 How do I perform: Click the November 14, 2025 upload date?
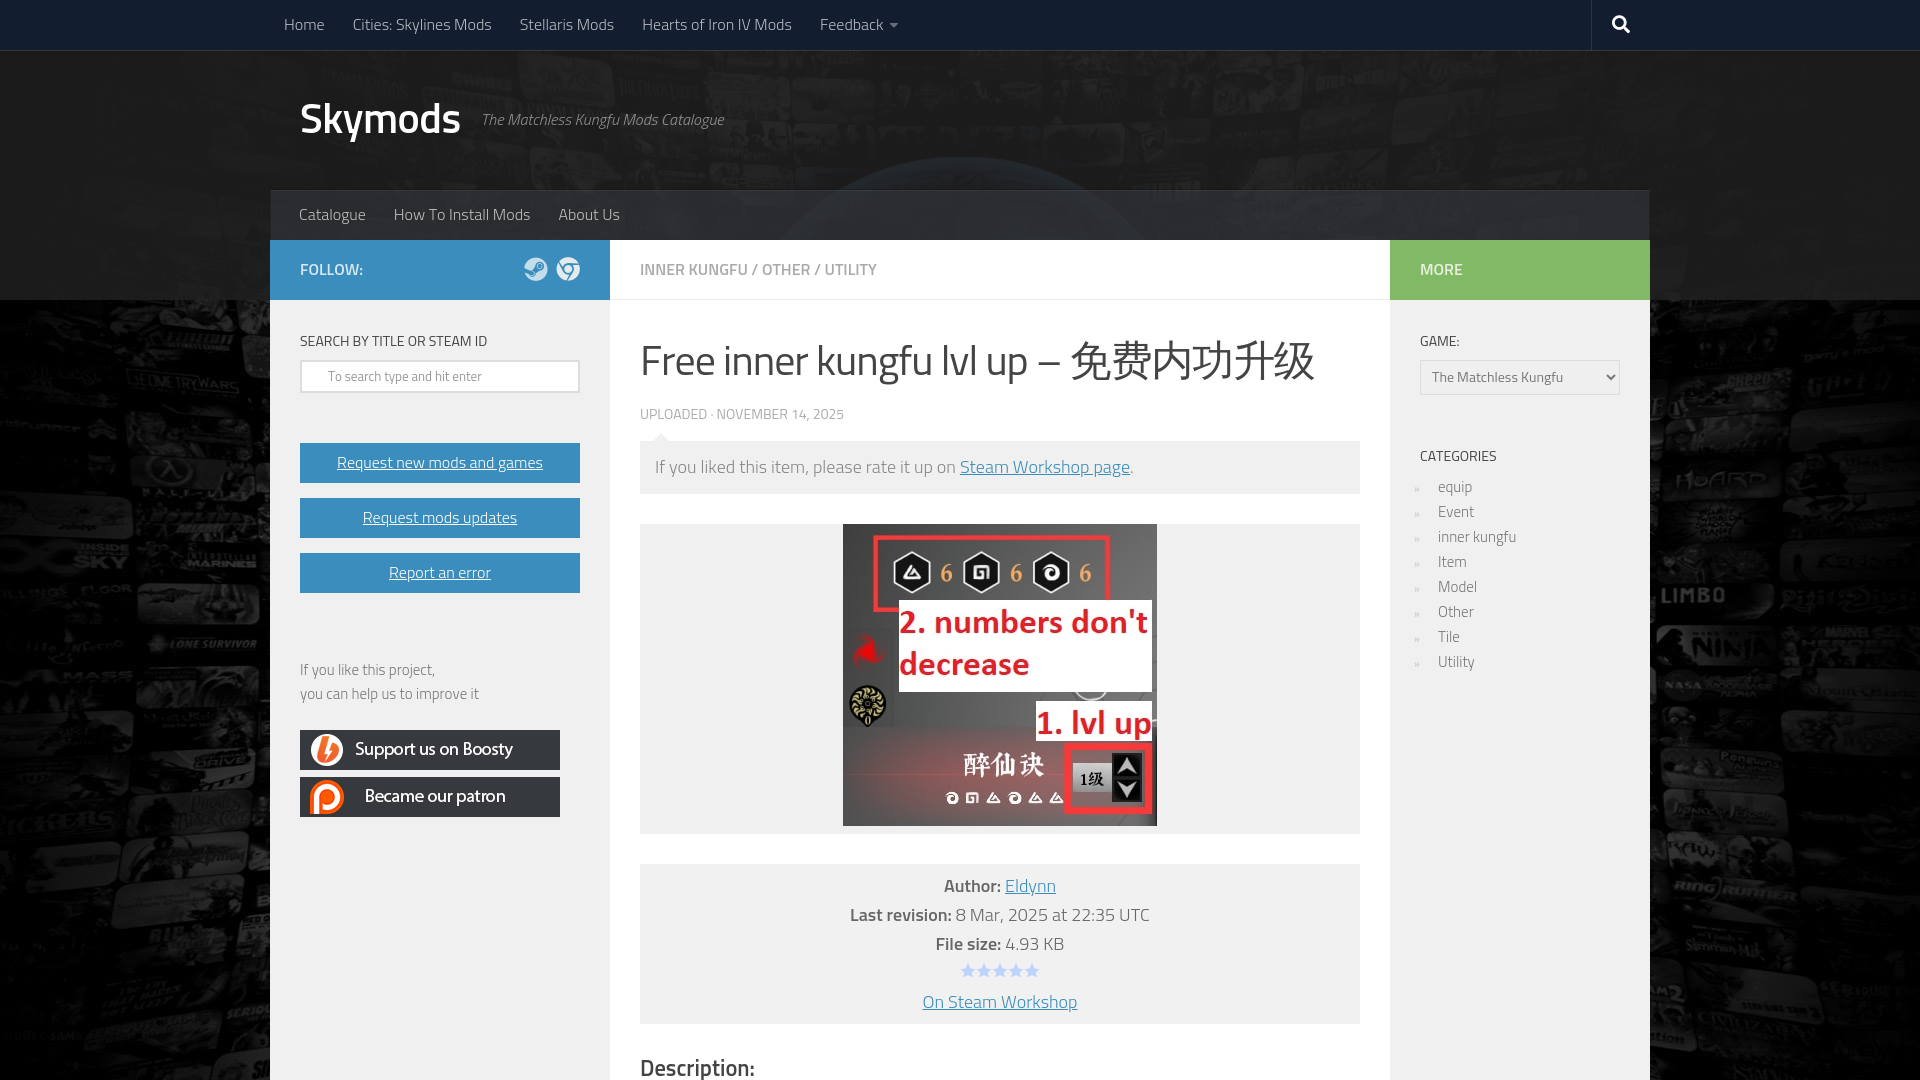[x=780, y=414]
